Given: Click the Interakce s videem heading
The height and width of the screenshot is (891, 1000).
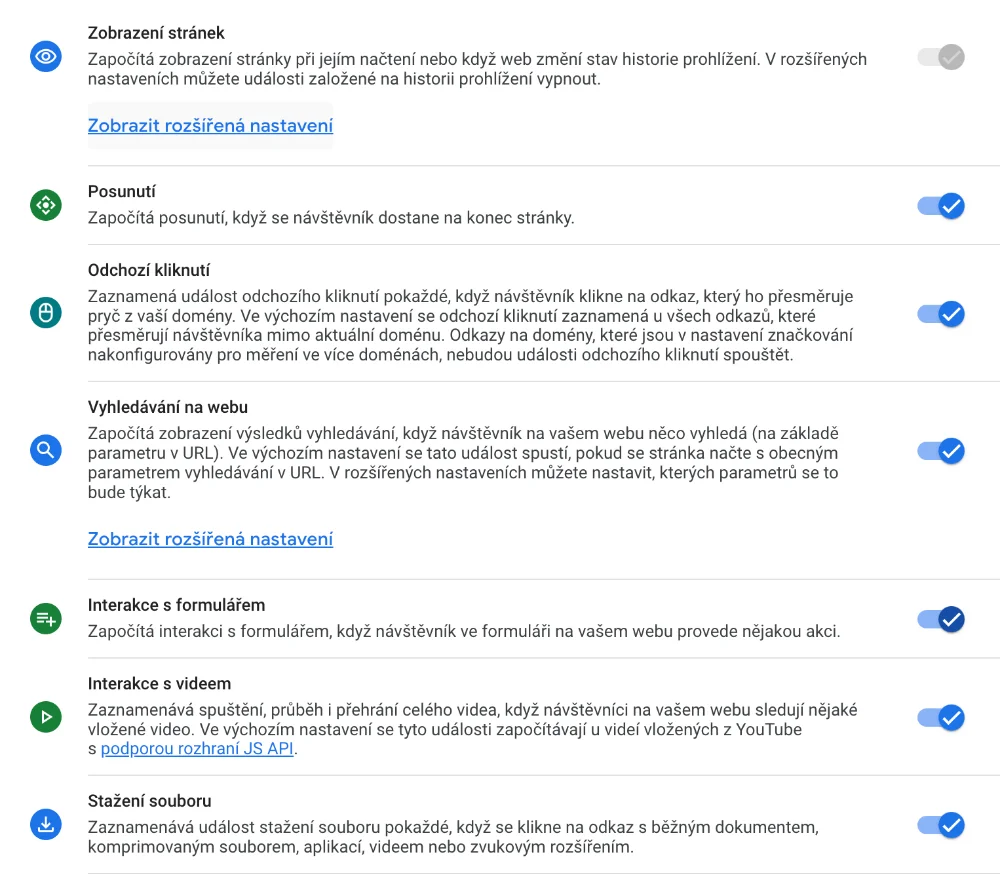Looking at the screenshot, I should [x=159, y=684].
